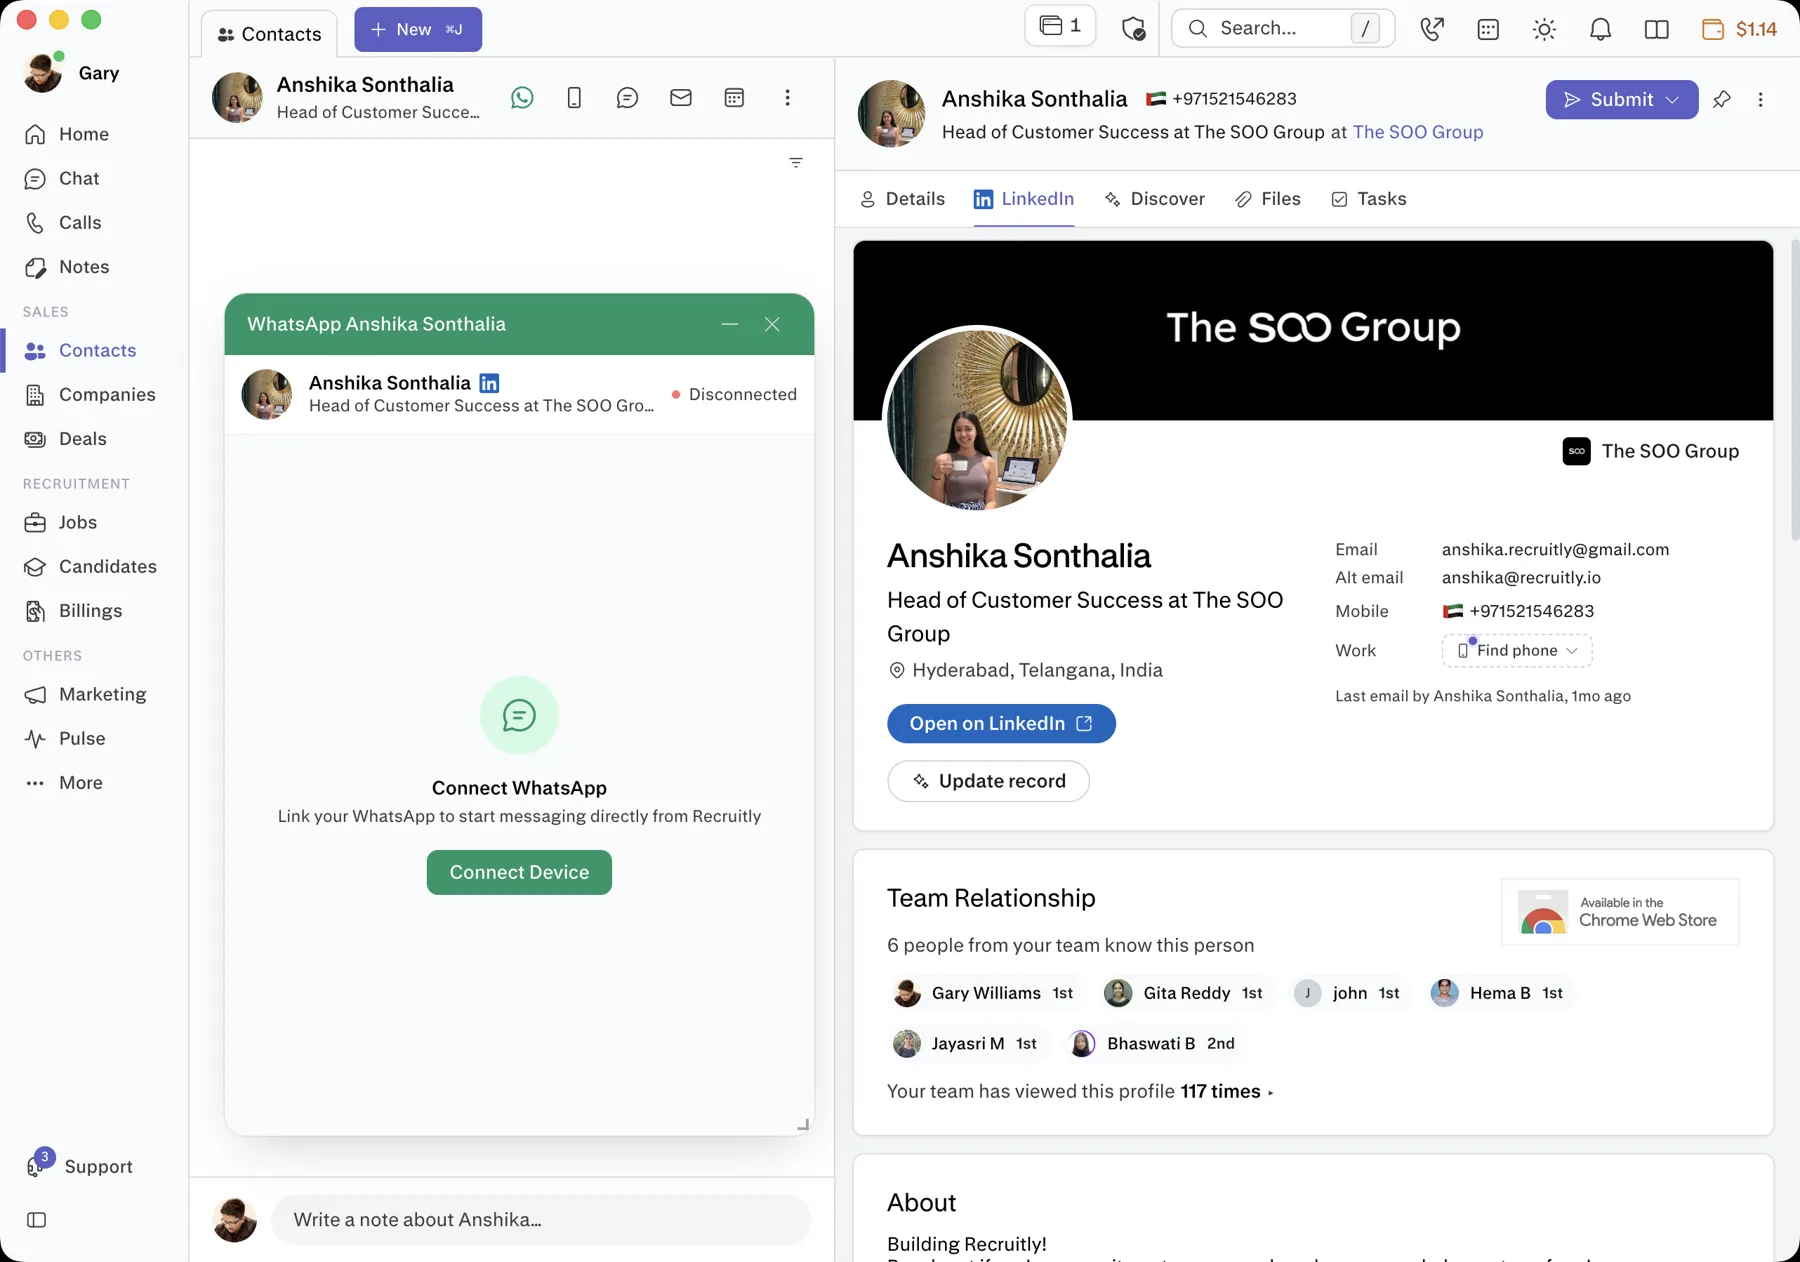Open Jobs in the sidebar
Viewport: 1800px width, 1262px height.
click(61, 522)
